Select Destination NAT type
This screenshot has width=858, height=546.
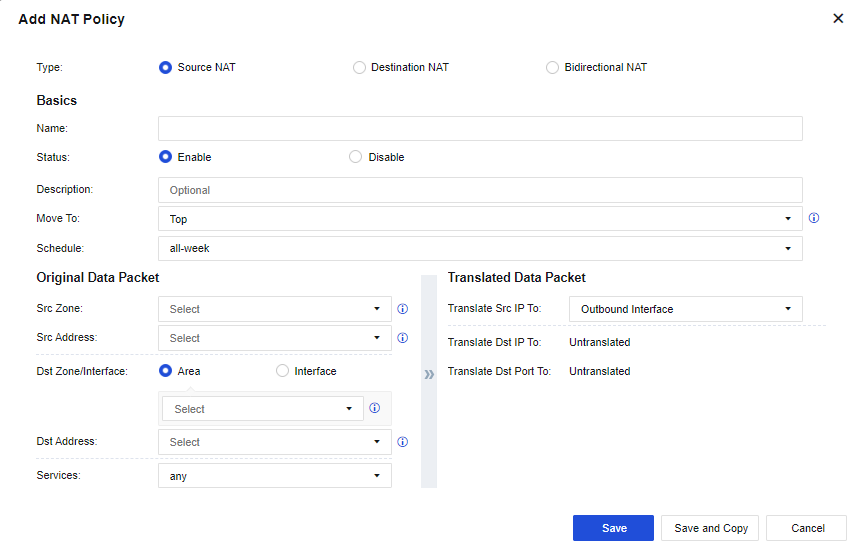click(x=359, y=68)
